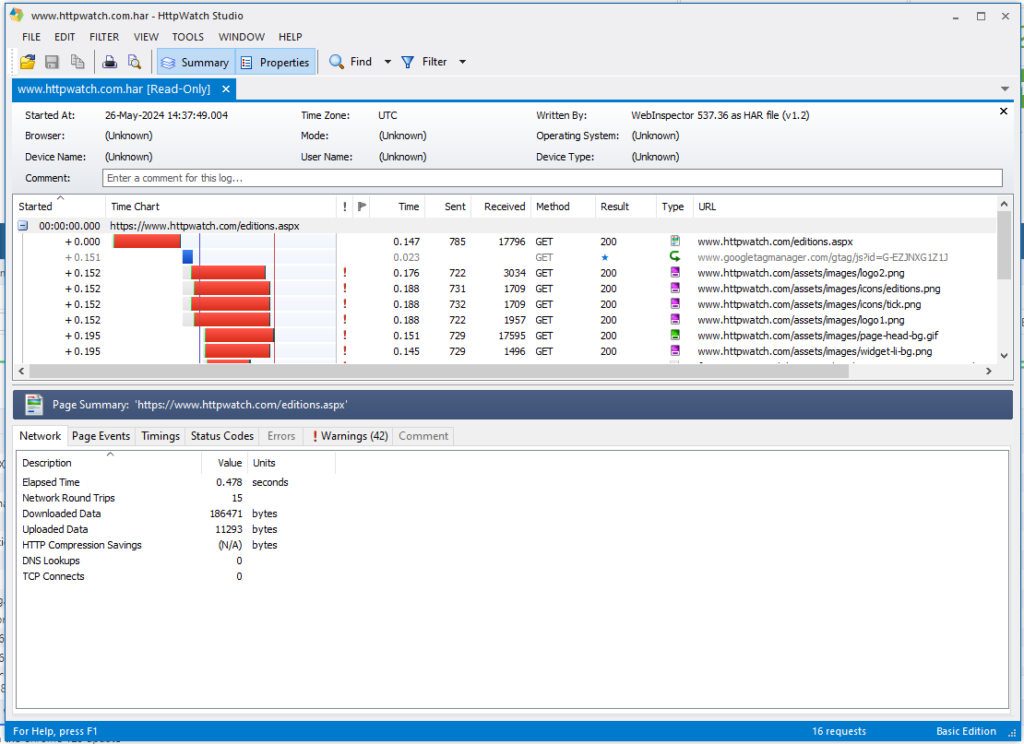Click the request list scroll down arrow
1024x744 pixels.
coord(1004,356)
